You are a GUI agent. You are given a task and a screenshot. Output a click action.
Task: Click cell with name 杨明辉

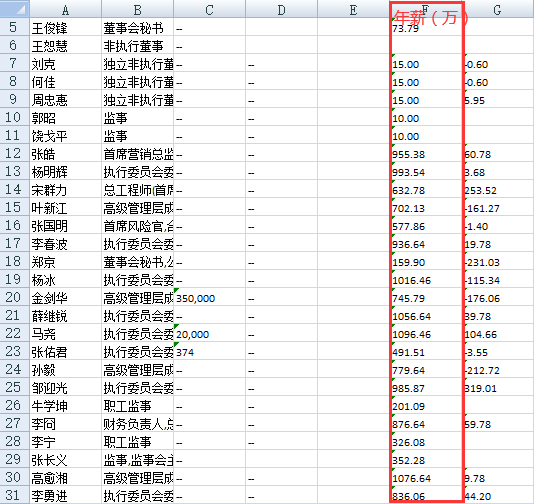coord(65,171)
